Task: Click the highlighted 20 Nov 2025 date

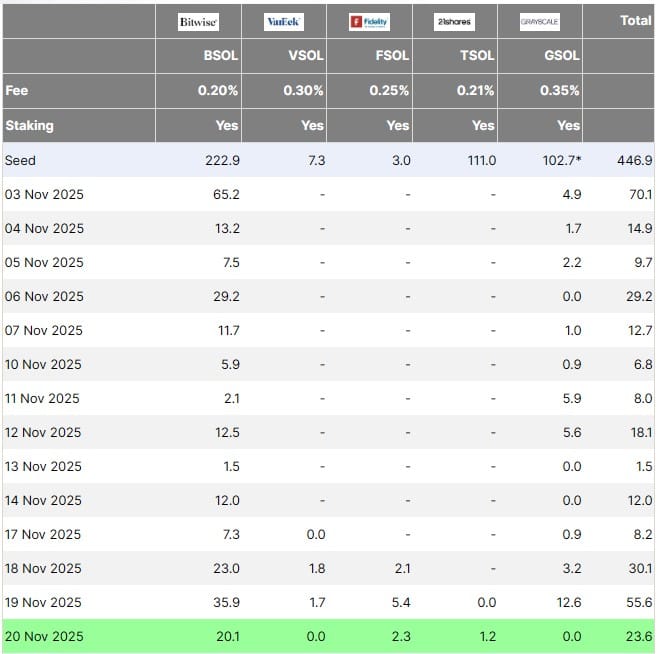Action: [44, 637]
